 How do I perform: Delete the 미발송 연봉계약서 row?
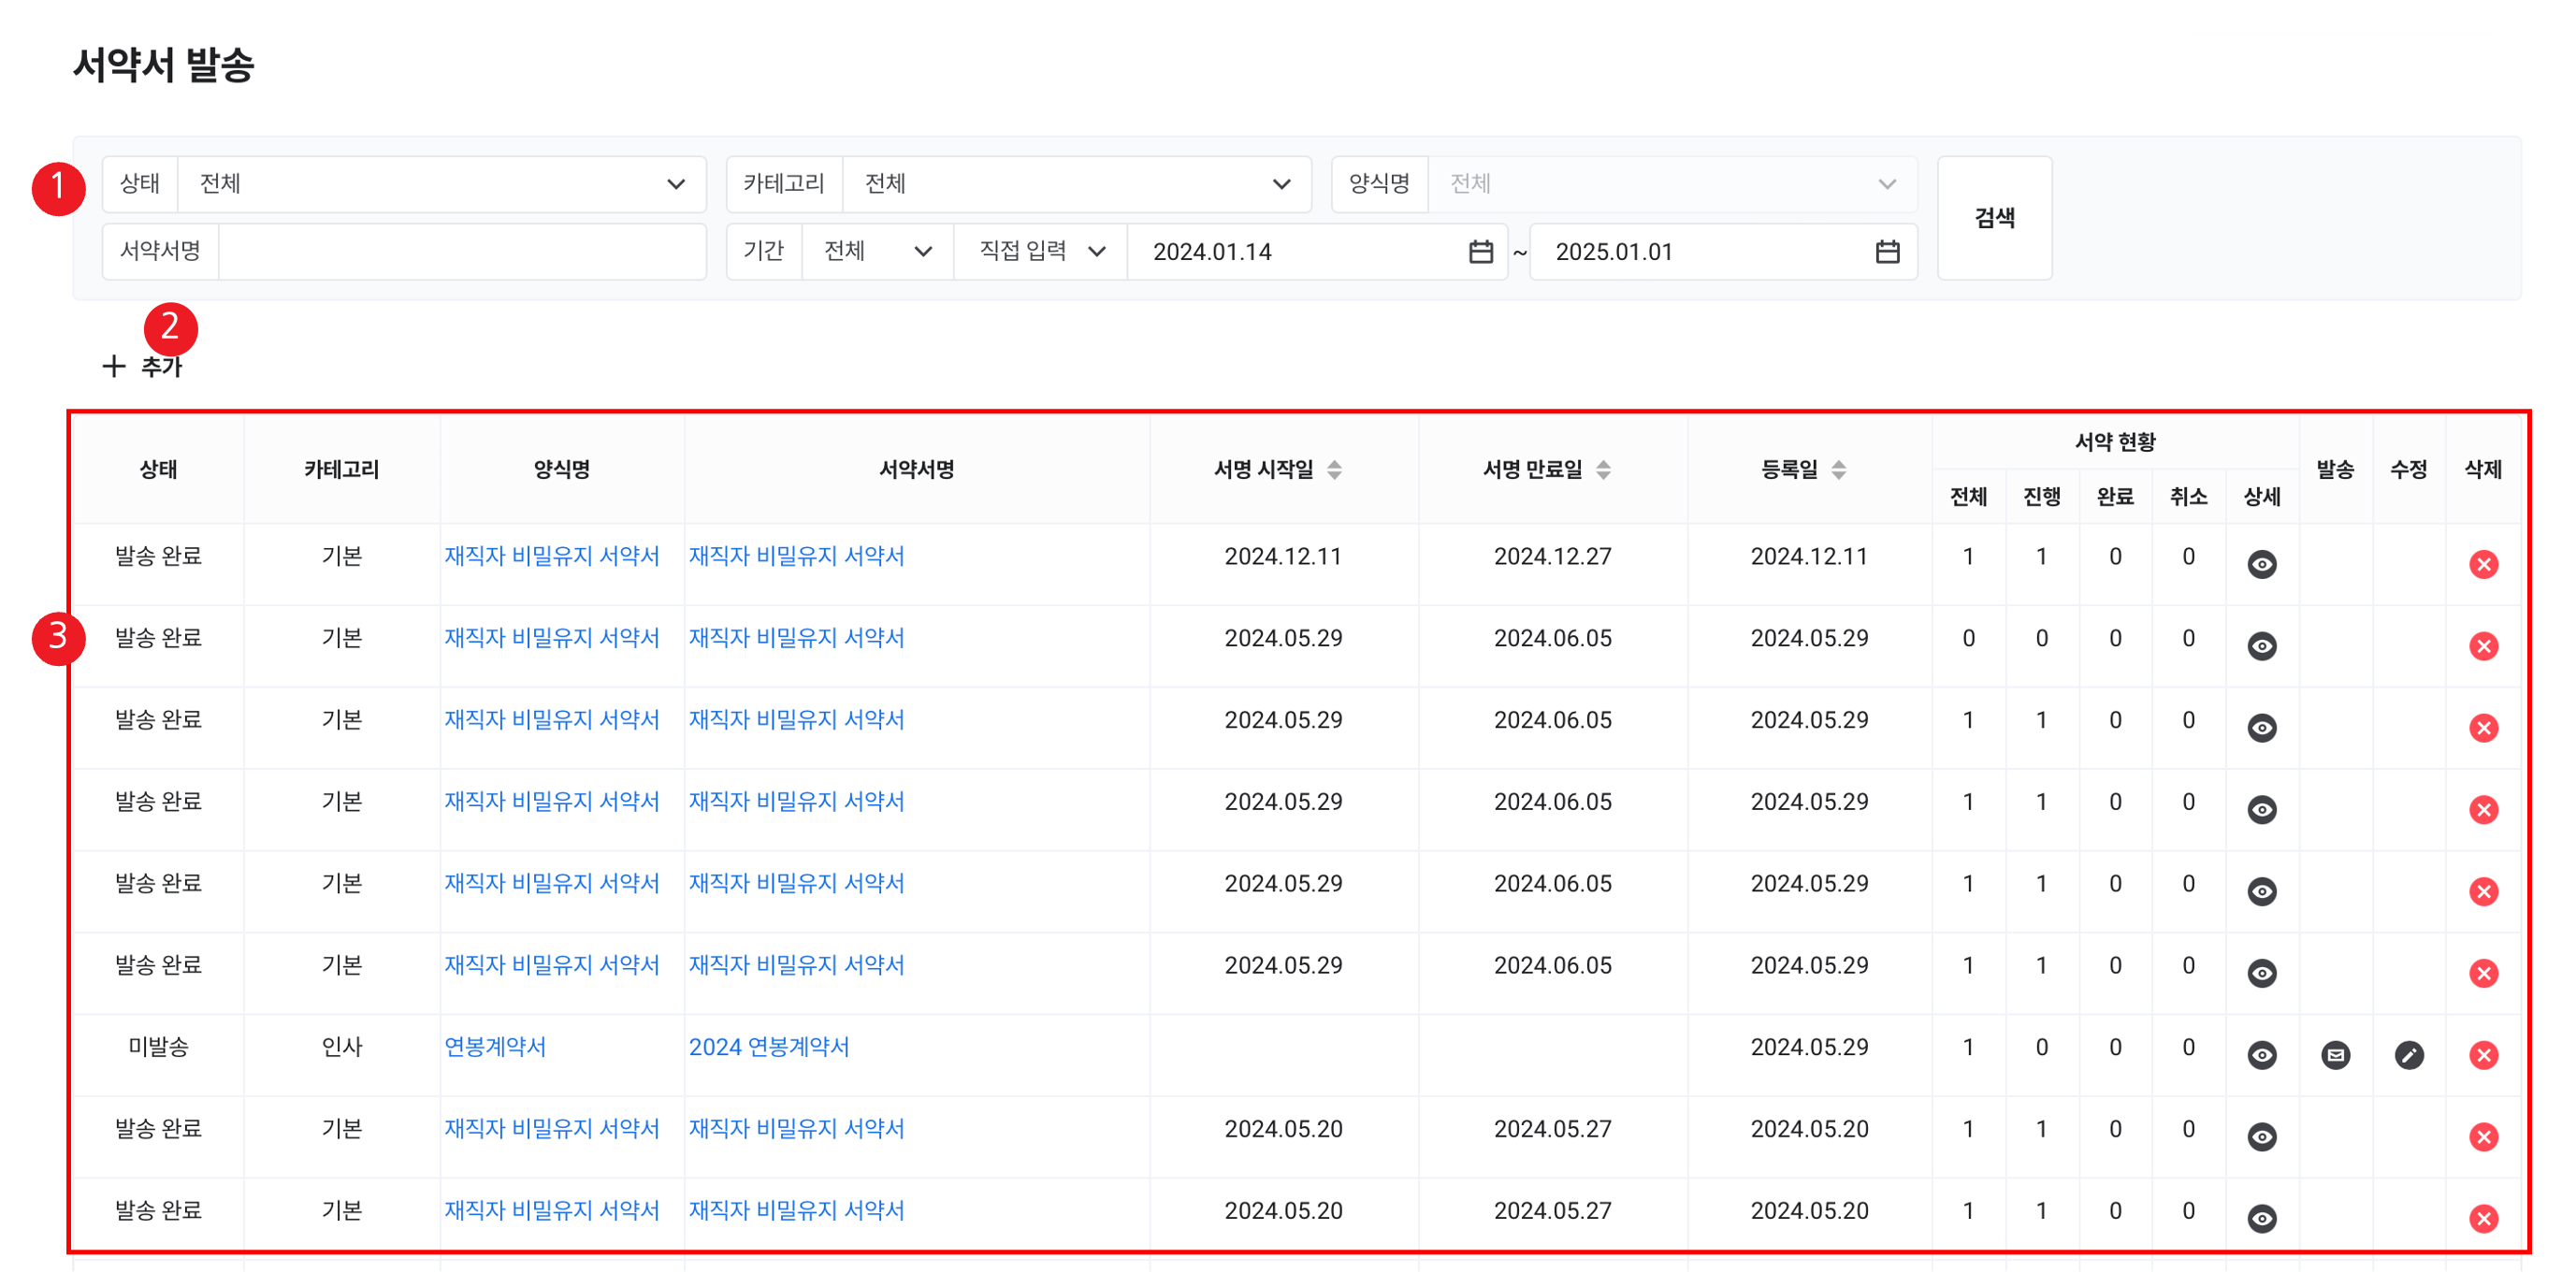[x=2483, y=1055]
